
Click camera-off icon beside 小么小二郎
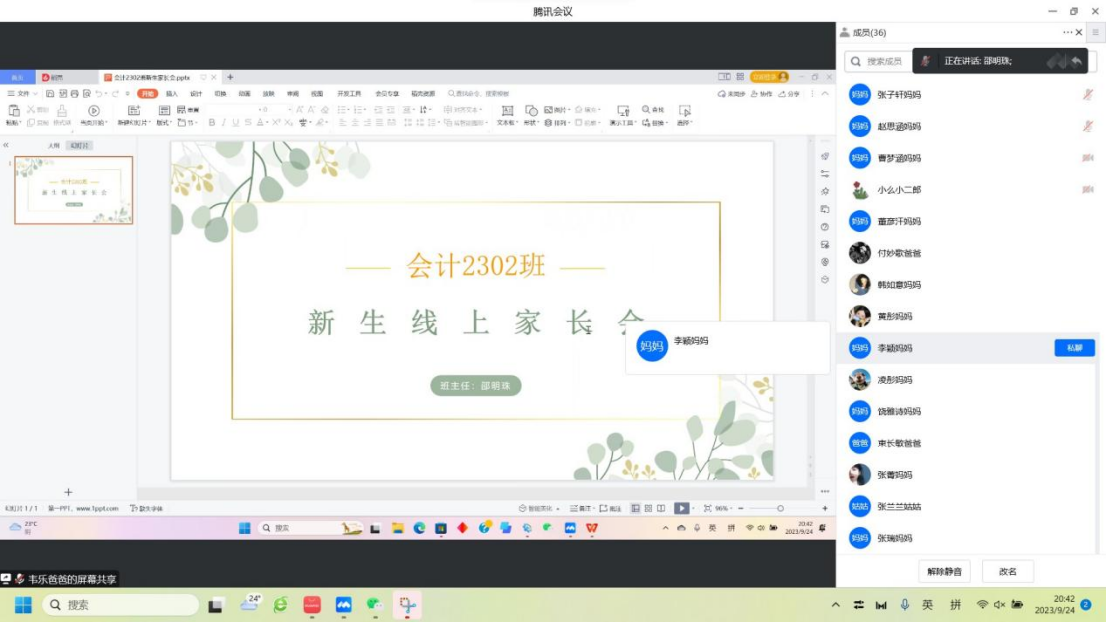coord(1087,190)
